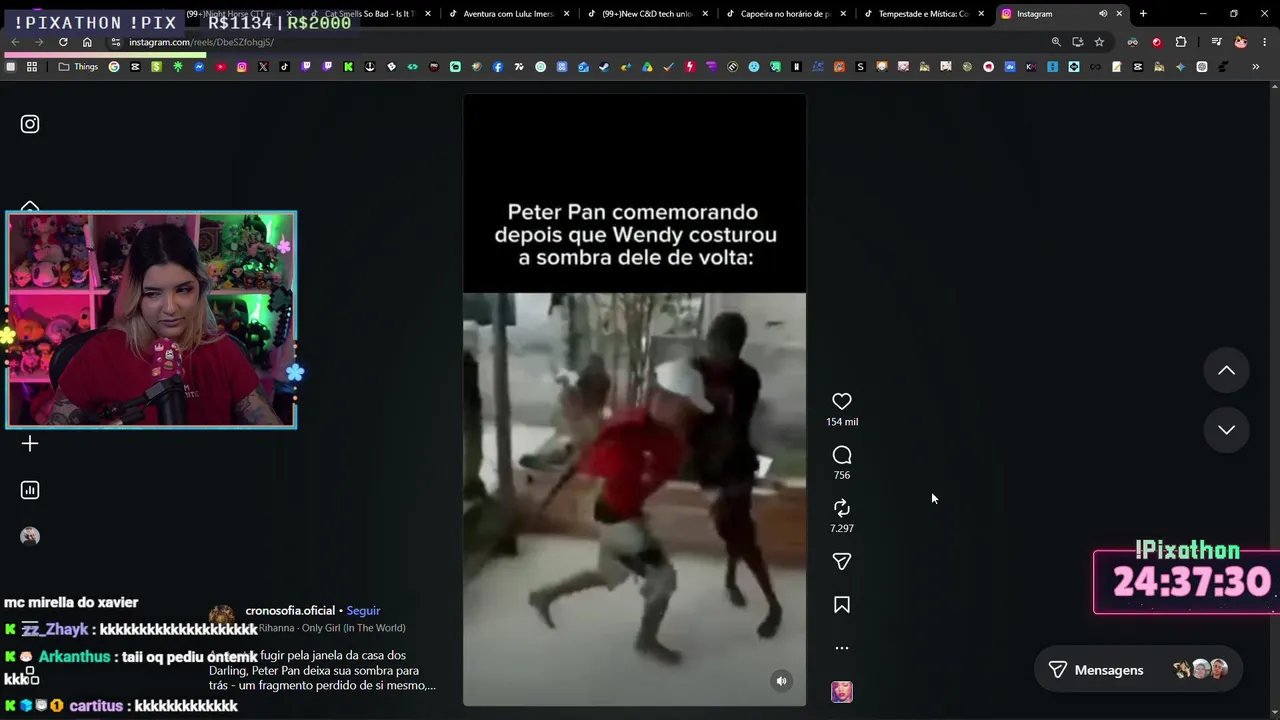Switch to the Aventura com Lulu tab
The height and width of the screenshot is (720, 1280).
[508, 14]
